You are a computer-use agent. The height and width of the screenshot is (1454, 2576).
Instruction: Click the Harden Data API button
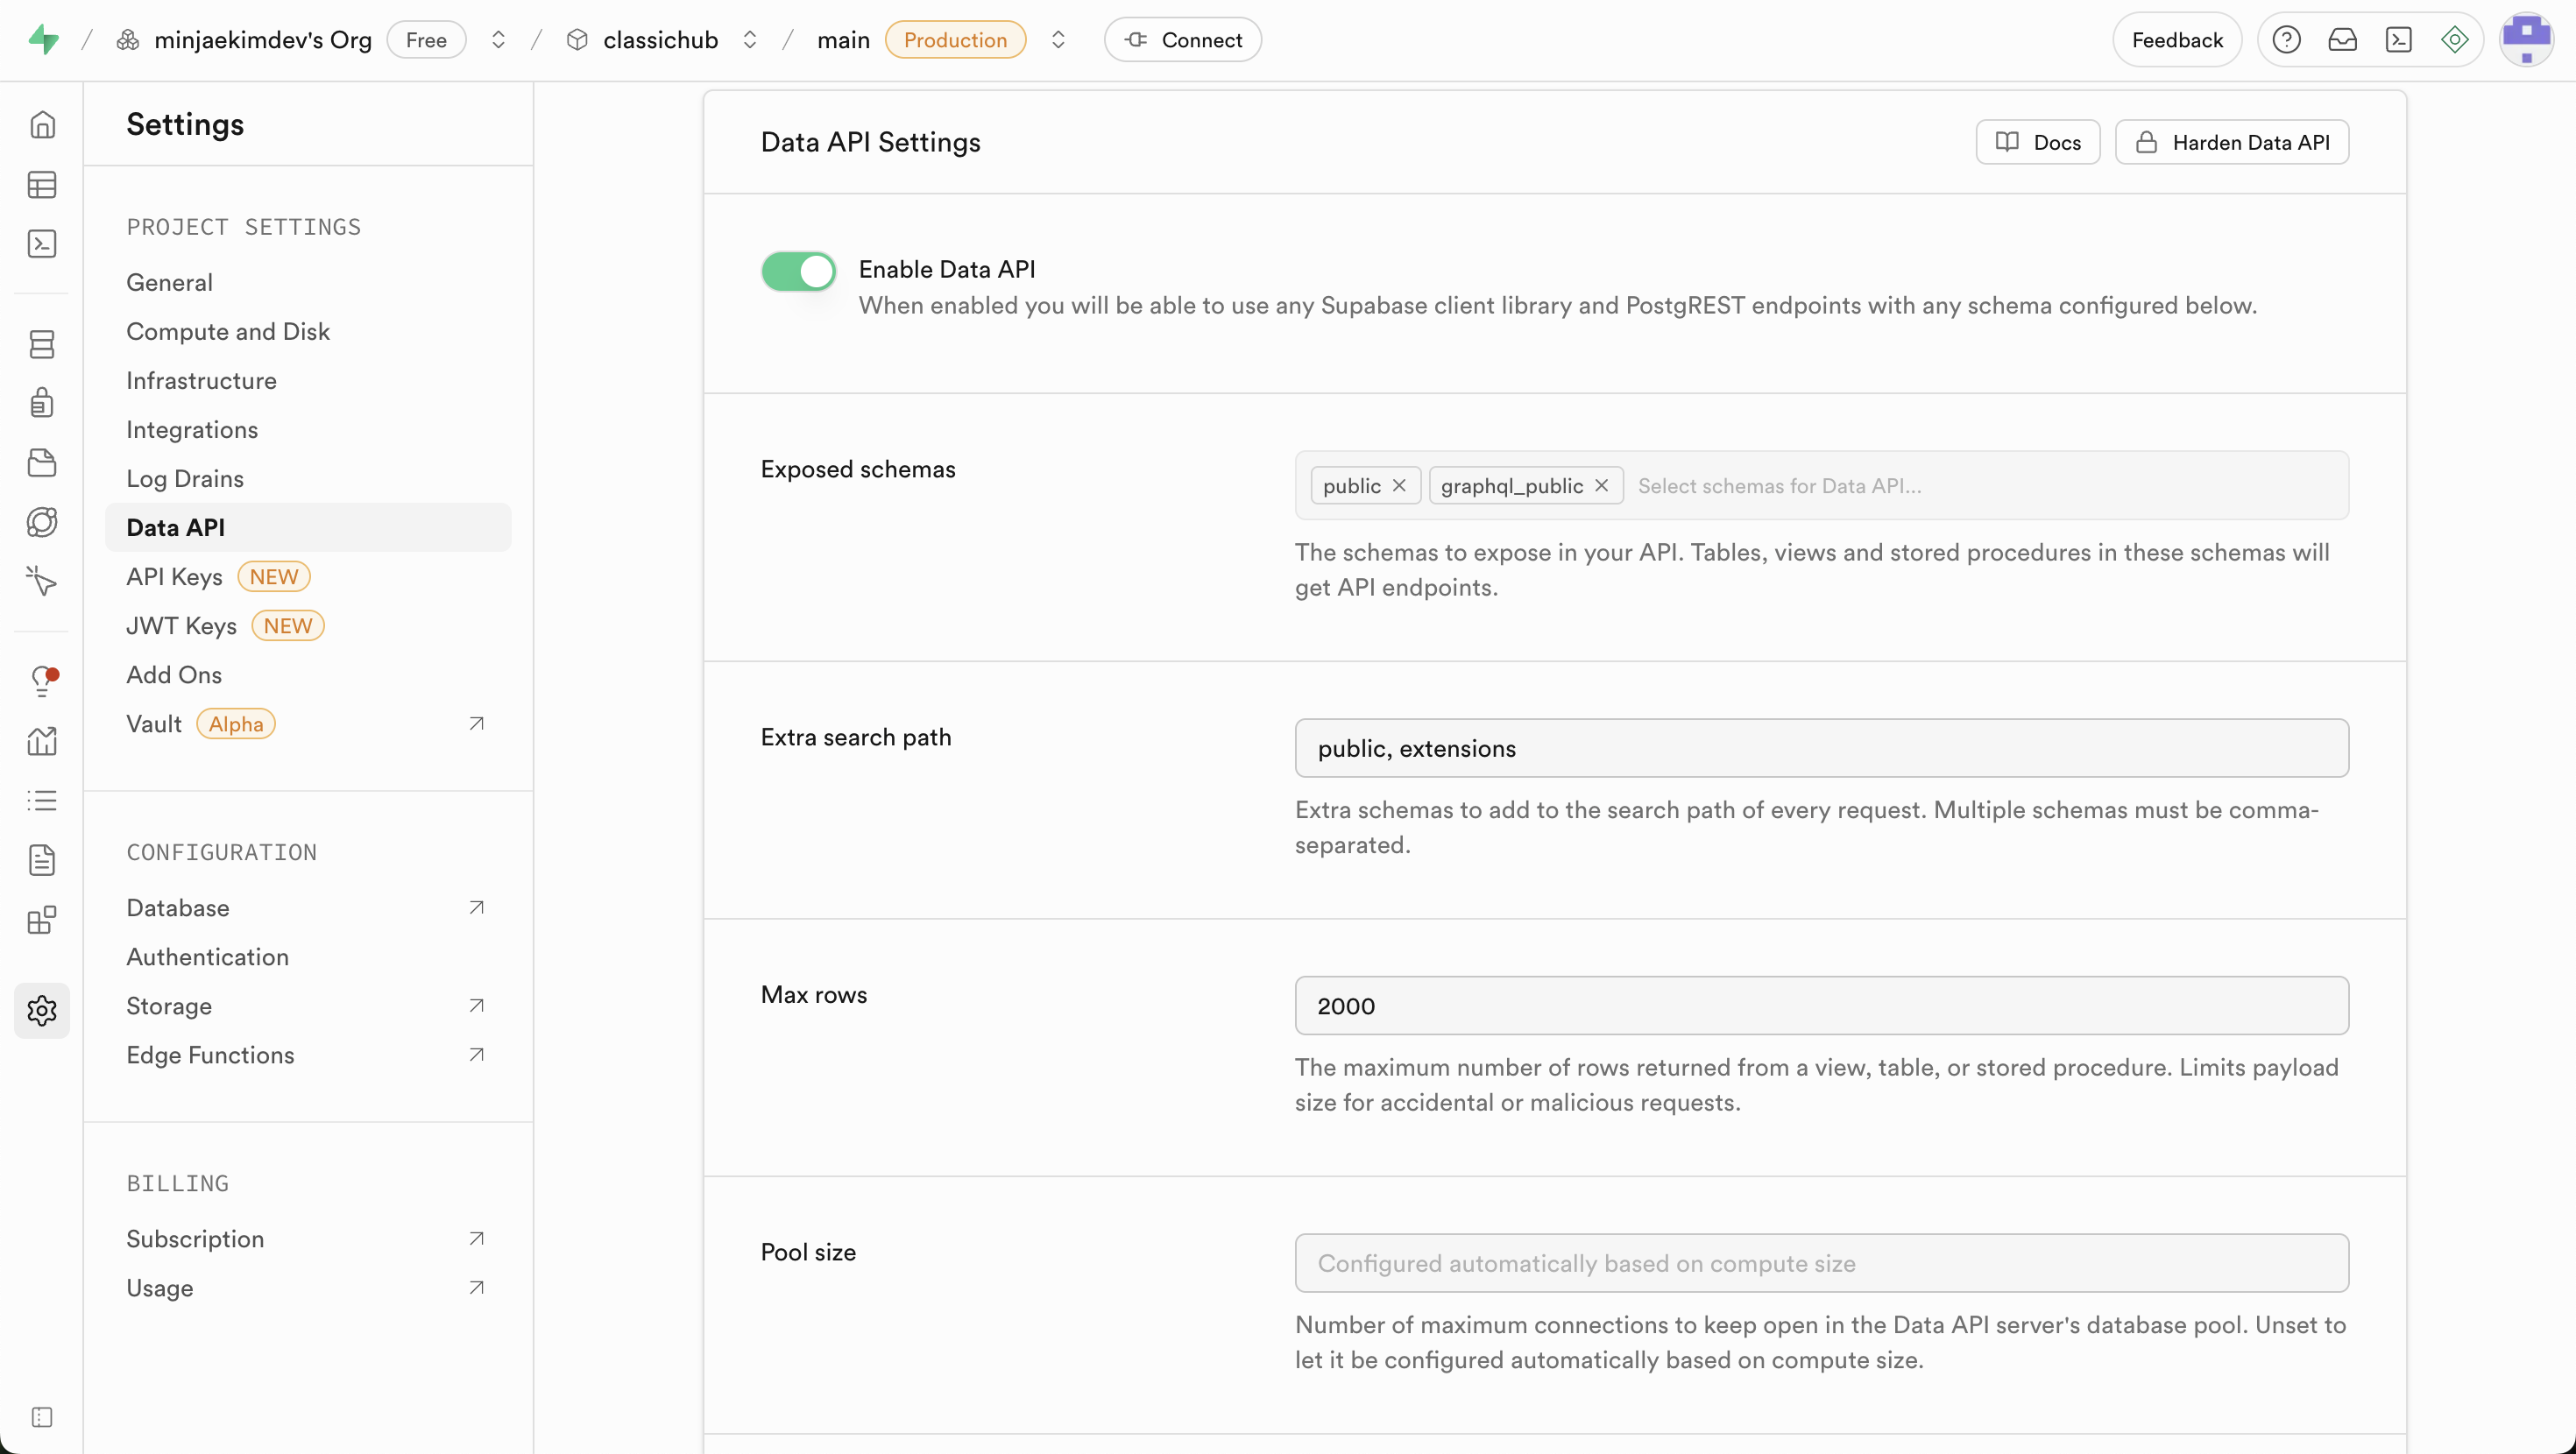(x=2231, y=143)
